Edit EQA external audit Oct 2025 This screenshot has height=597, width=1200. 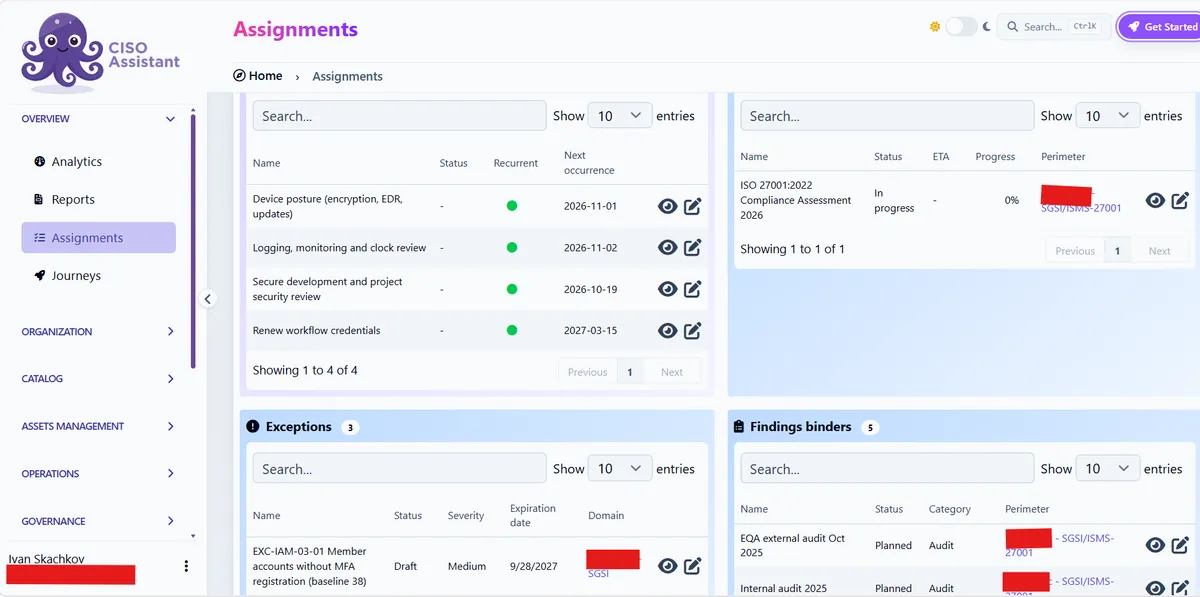pos(1180,545)
